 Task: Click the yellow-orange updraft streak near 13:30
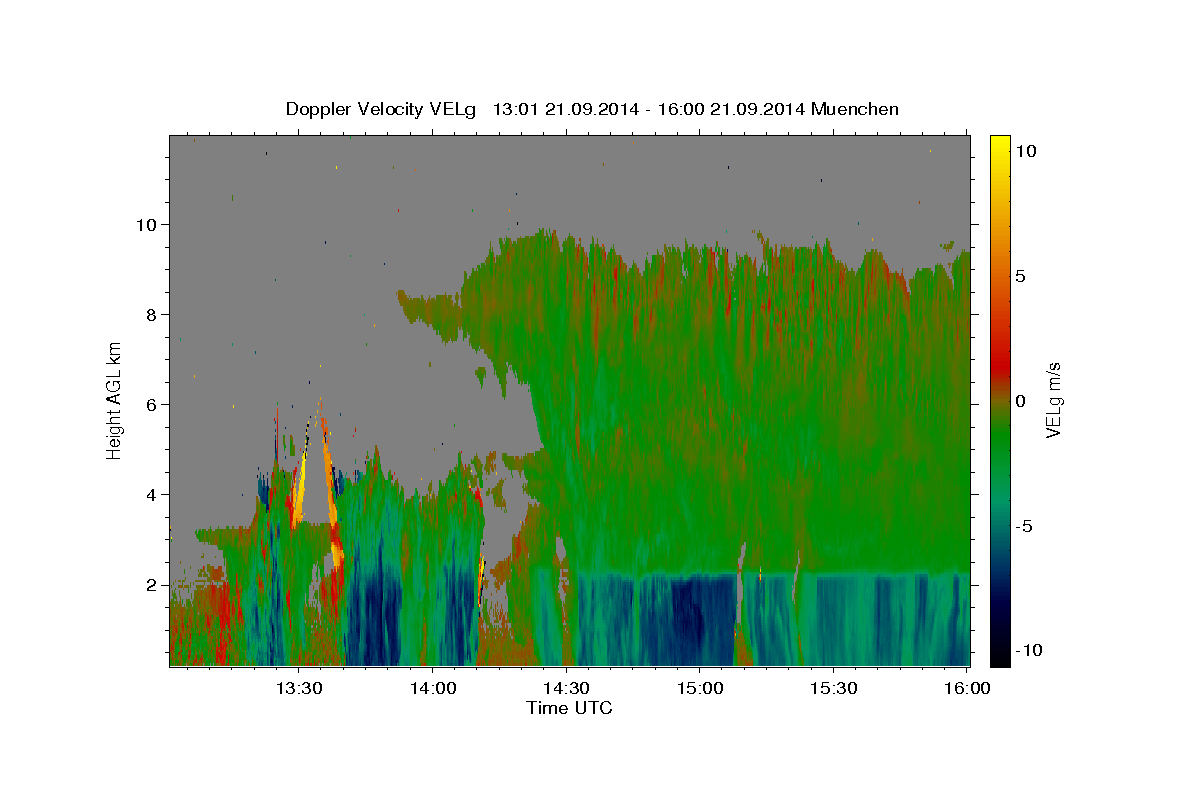tap(301, 488)
